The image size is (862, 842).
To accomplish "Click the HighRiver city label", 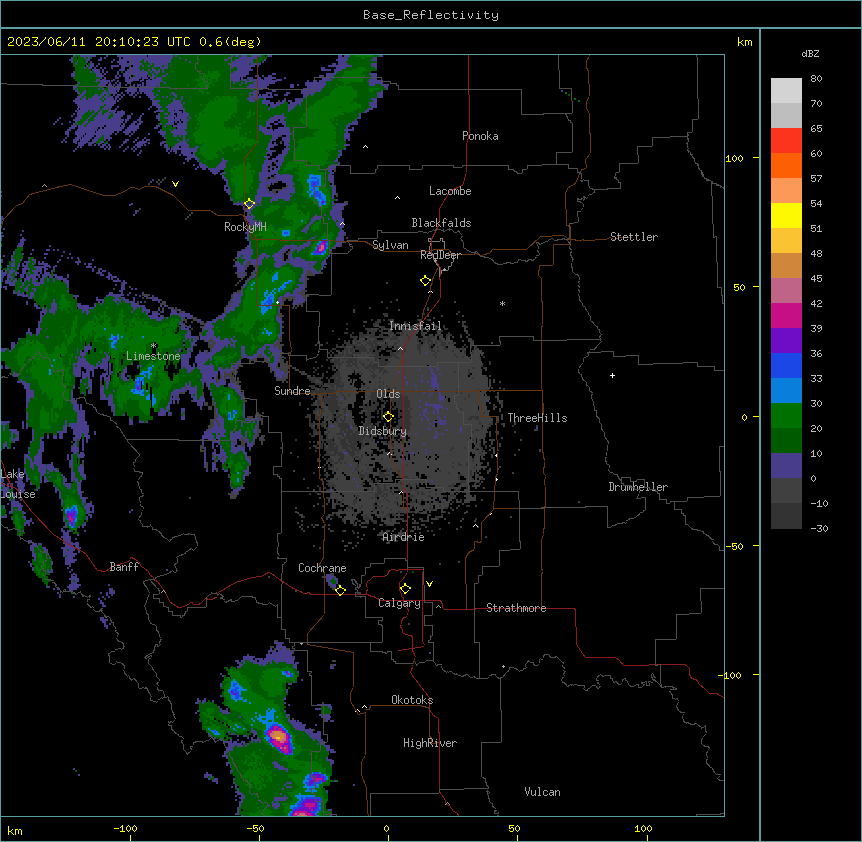I will [430, 743].
